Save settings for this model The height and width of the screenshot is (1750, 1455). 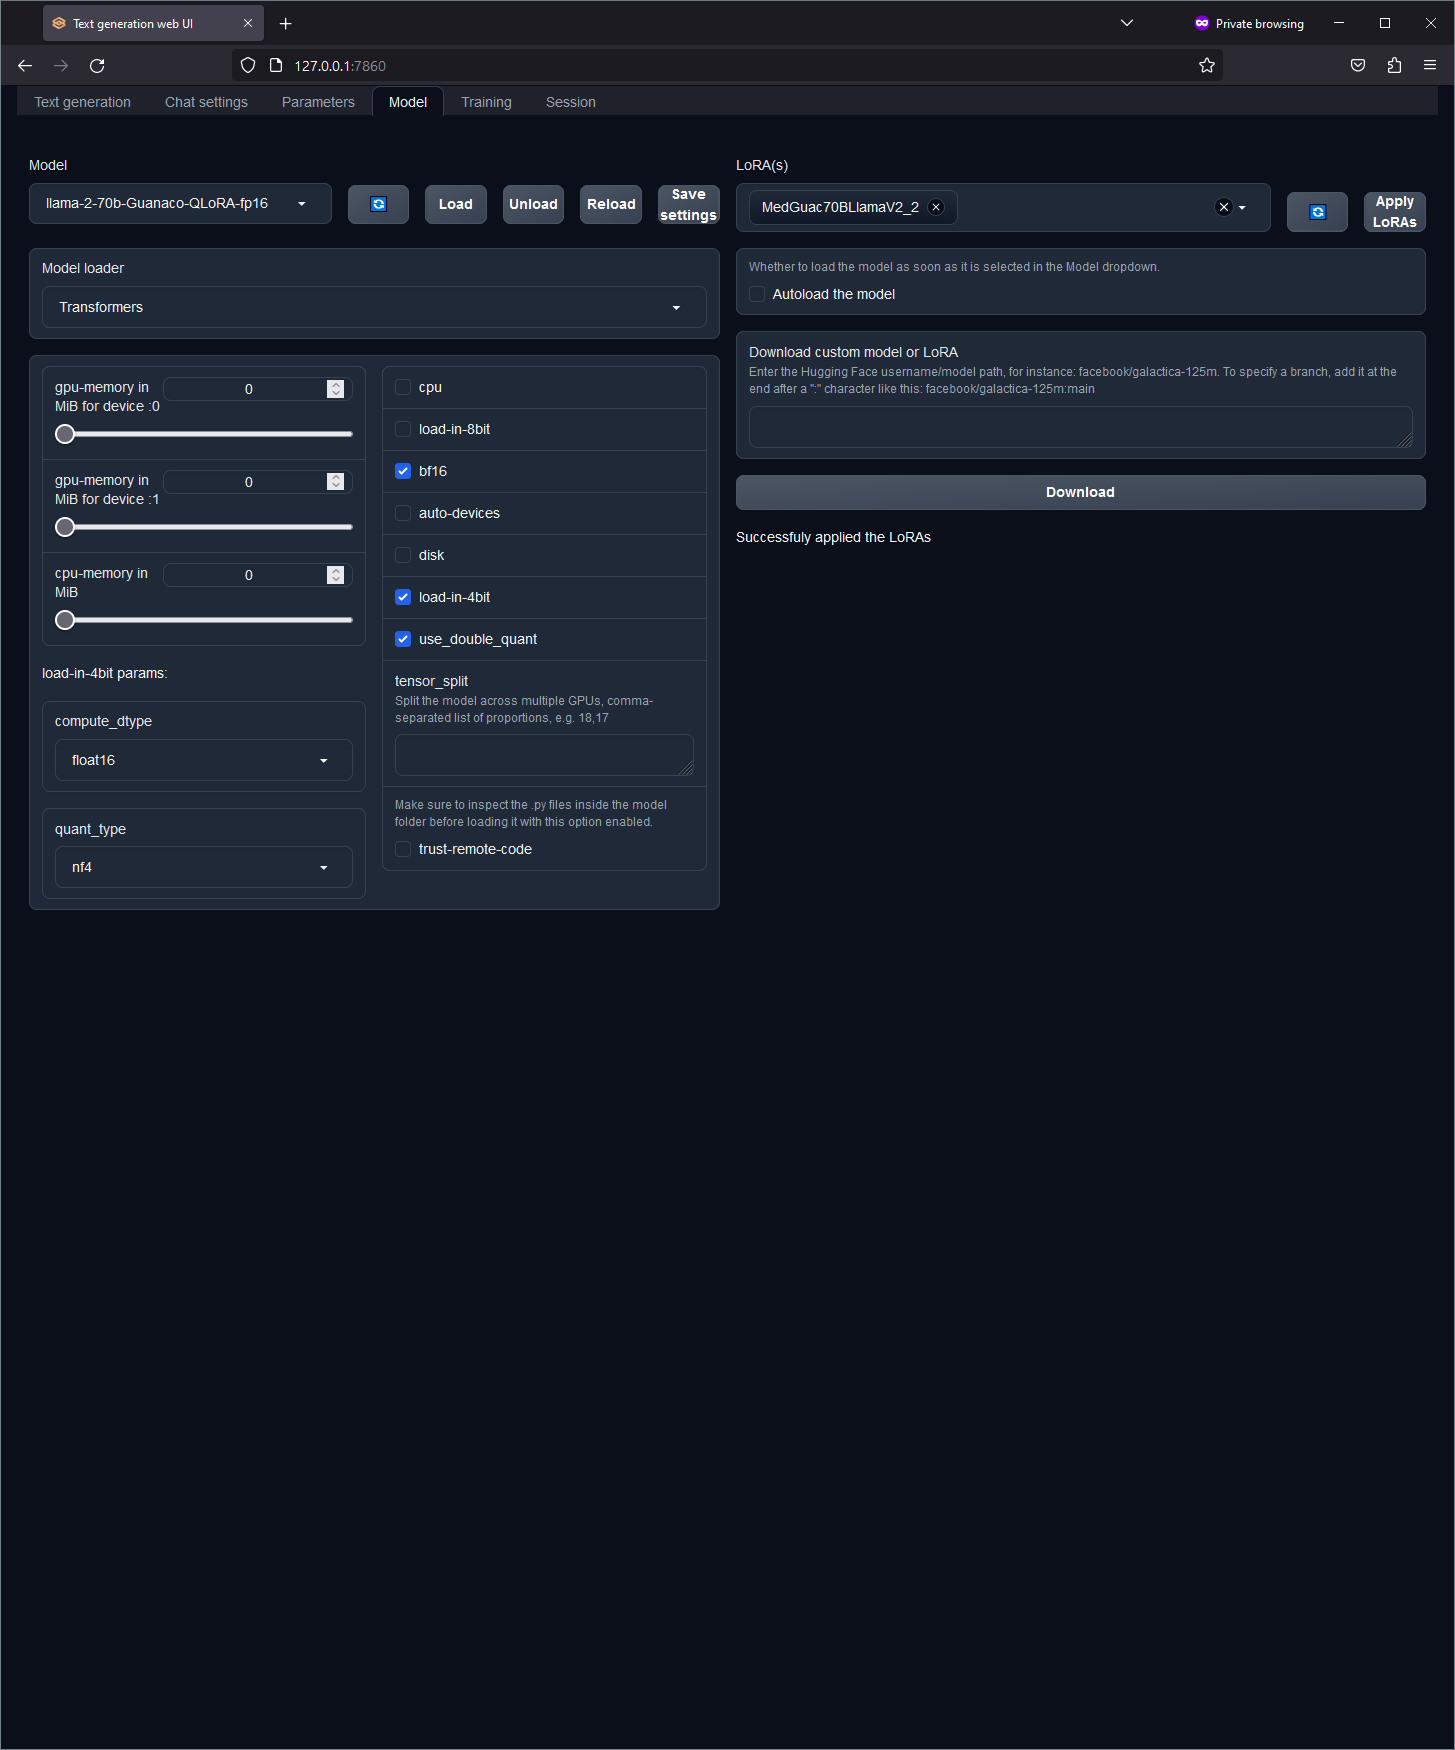688,204
